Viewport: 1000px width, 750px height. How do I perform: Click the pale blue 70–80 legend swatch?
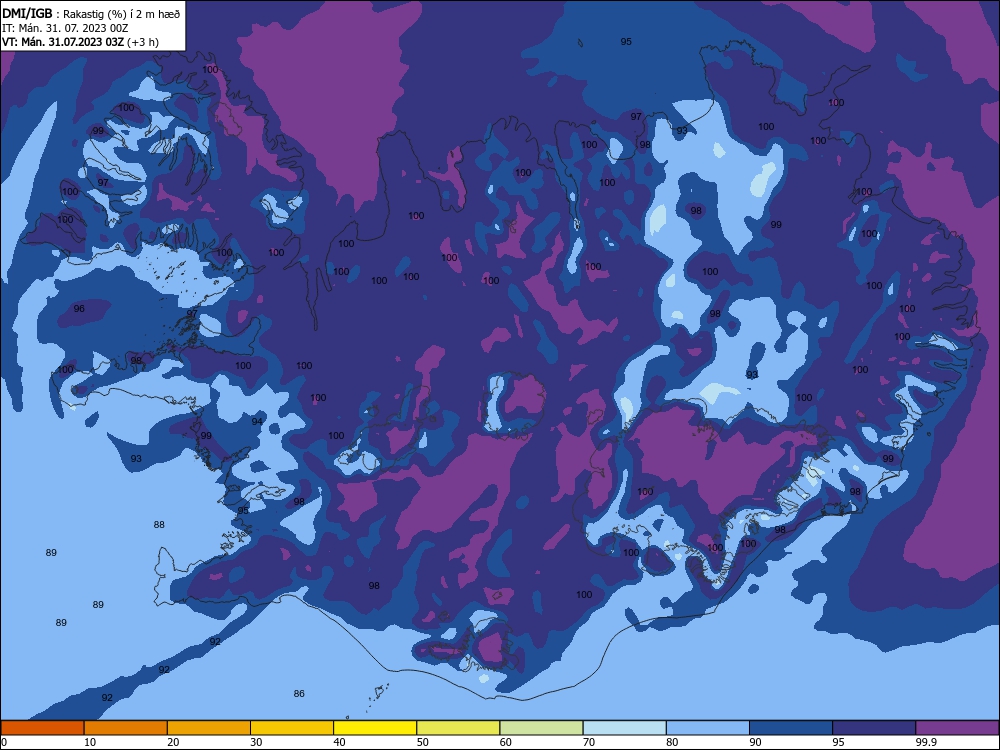625,728
